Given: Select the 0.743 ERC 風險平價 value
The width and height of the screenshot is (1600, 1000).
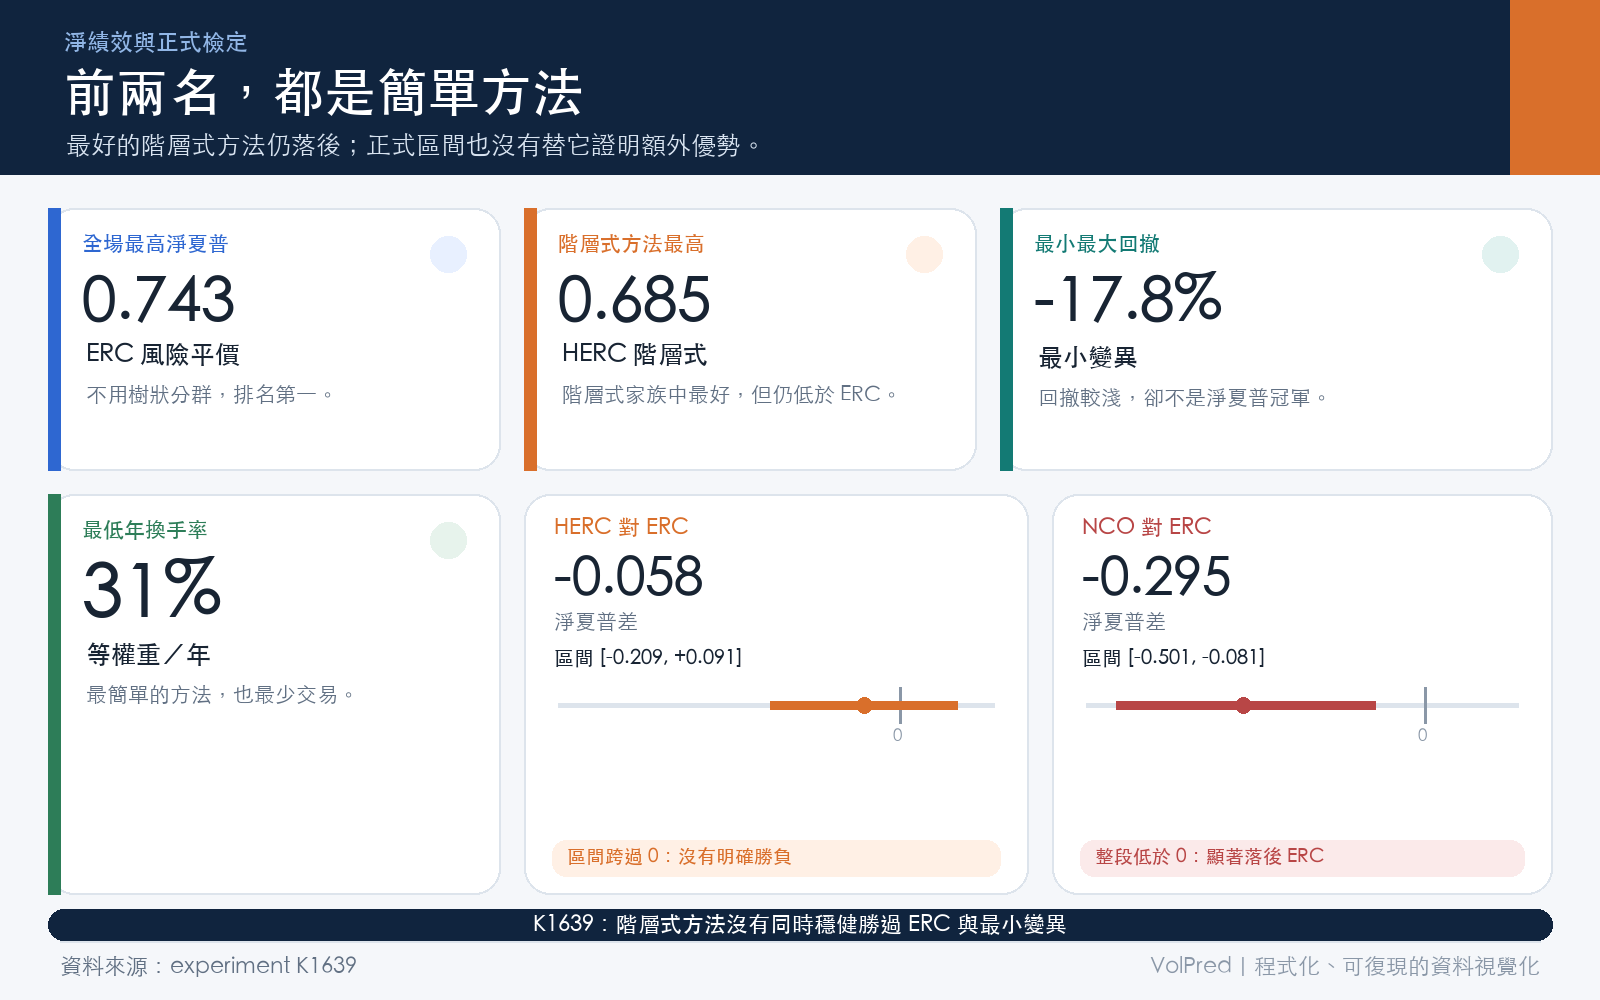Looking at the screenshot, I should tap(158, 299).
